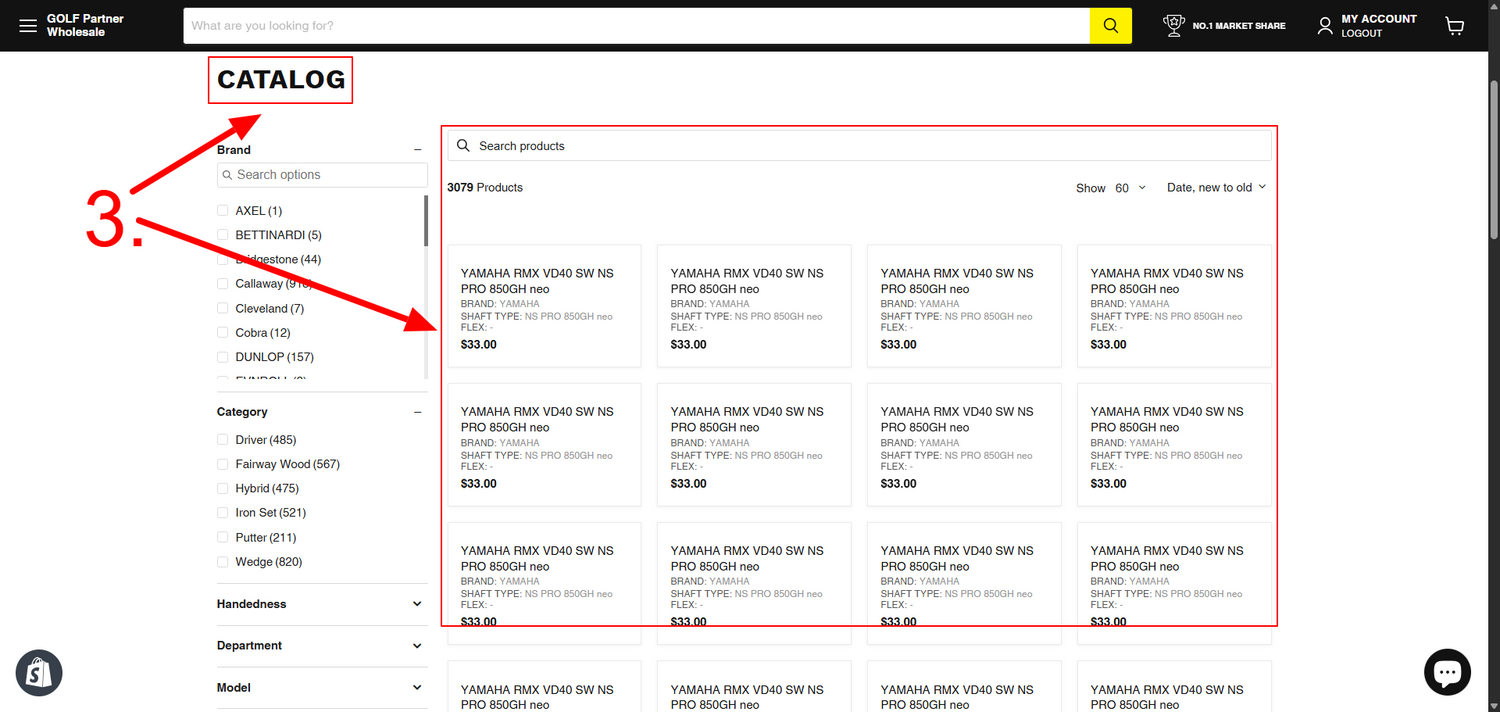Screen dimensions: 1500x712
Task: Collapse the Brand filter section
Action: (418, 150)
